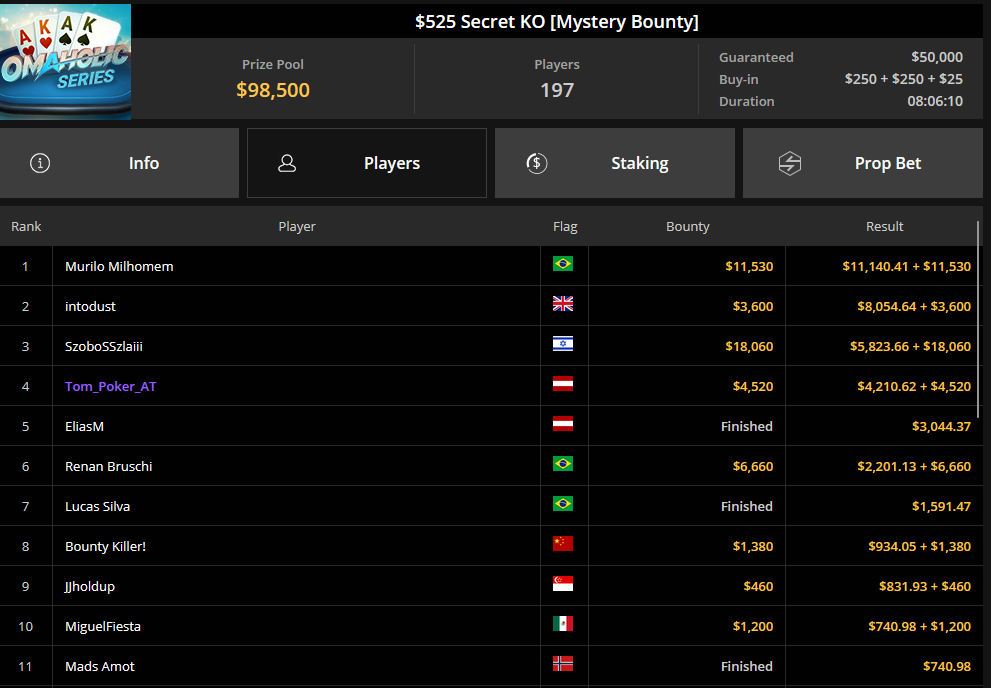This screenshot has width=991, height=688.
Task: Click Mads Amot's result $740.98
Action: tap(947, 667)
